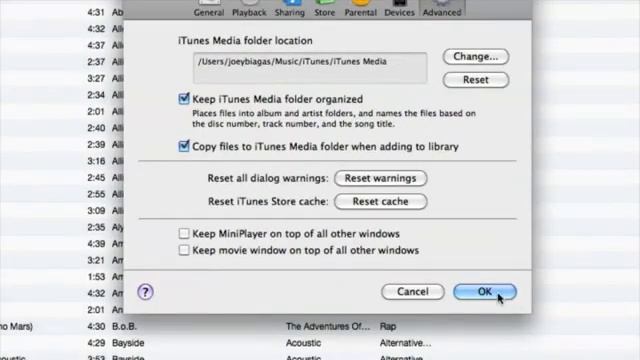The width and height of the screenshot is (640, 360).
Task: Confirm preferences with the OK button
Action: [x=485, y=292]
